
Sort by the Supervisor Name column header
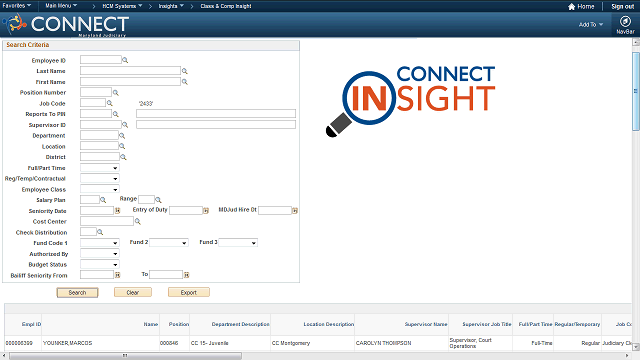[426, 324]
